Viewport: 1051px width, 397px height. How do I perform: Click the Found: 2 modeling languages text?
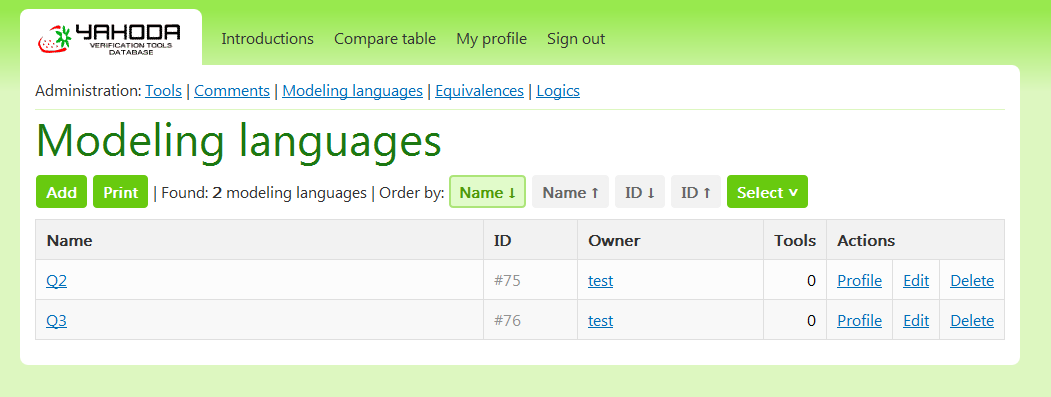pos(264,192)
